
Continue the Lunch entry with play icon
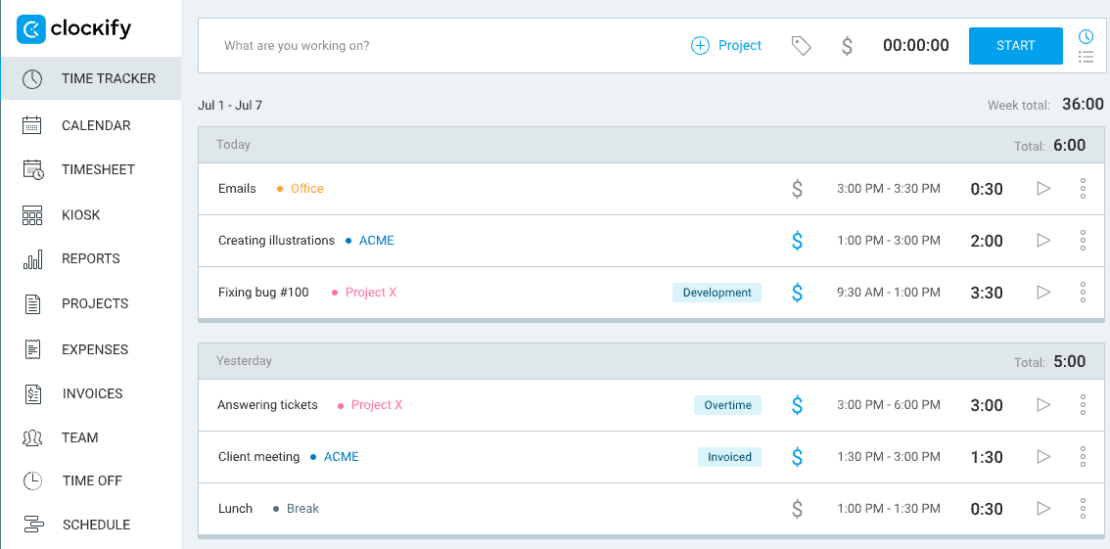1043,509
